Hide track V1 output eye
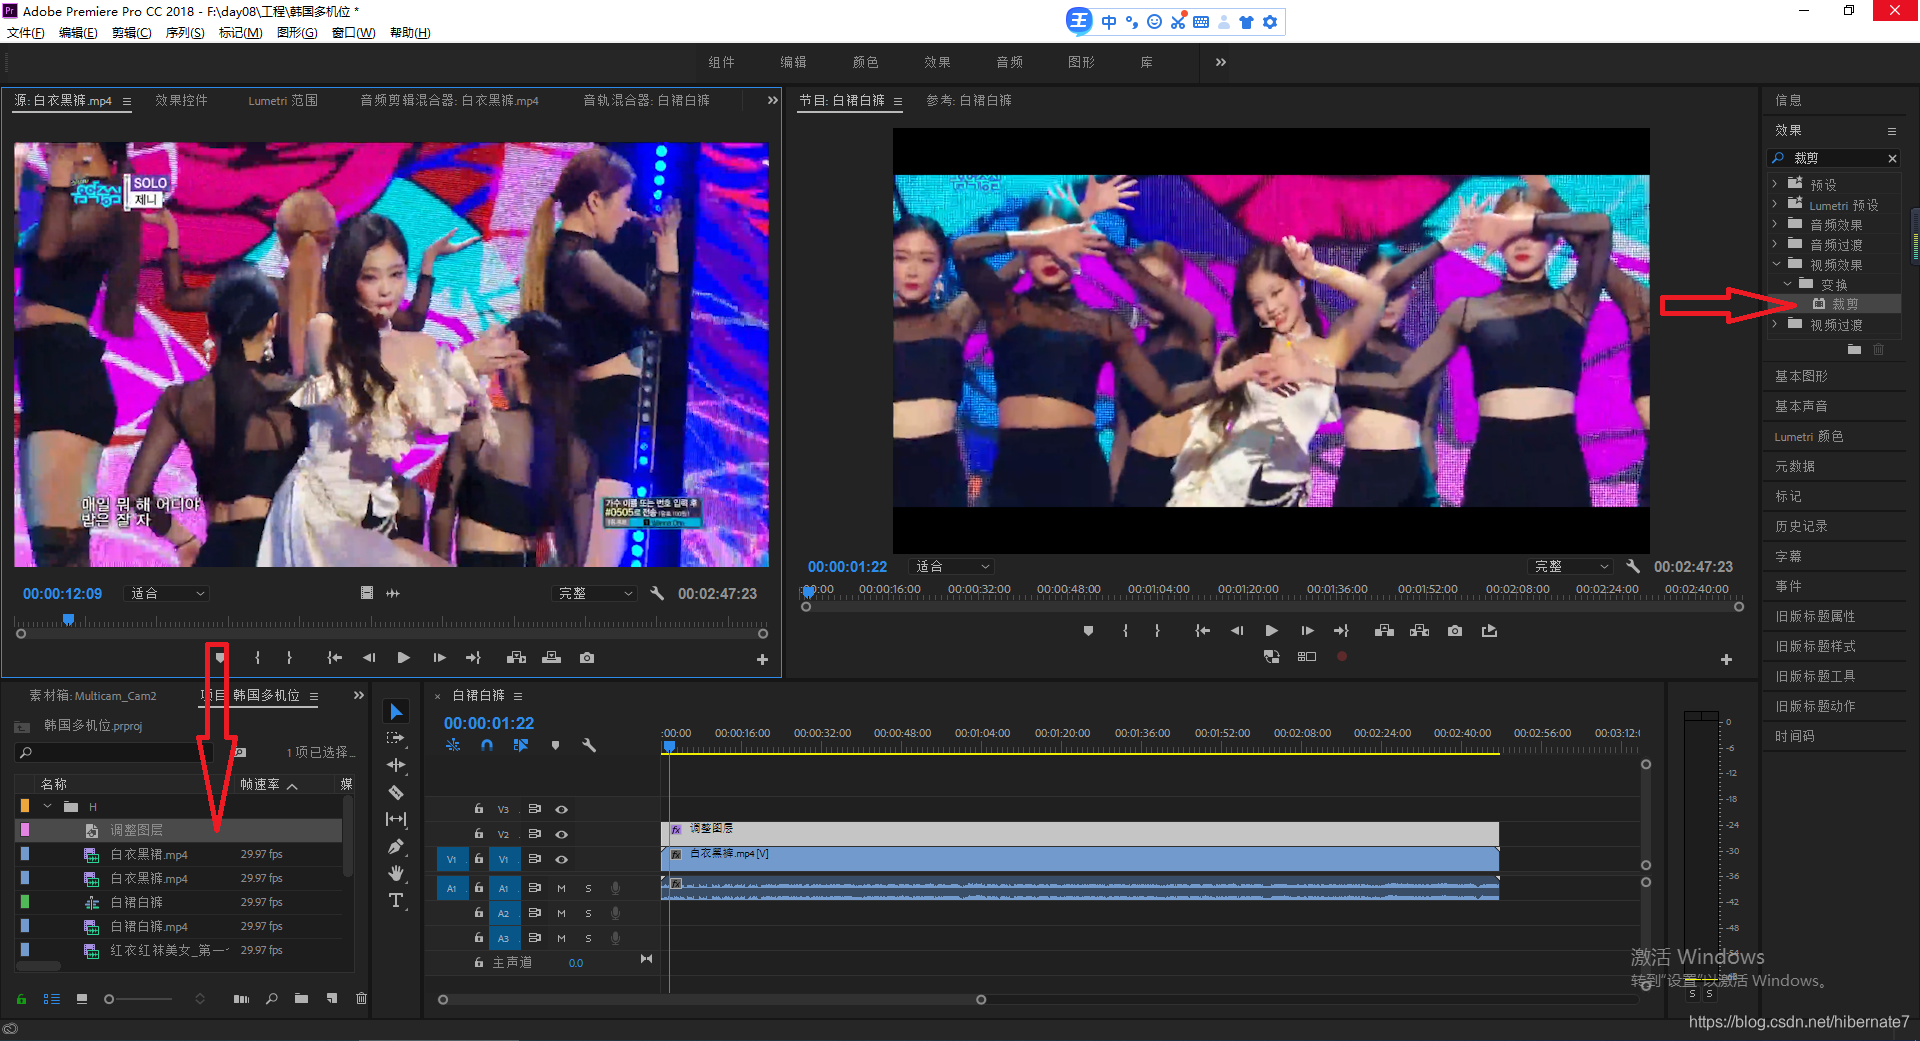1920x1041 pixels. tap(562, 859)
